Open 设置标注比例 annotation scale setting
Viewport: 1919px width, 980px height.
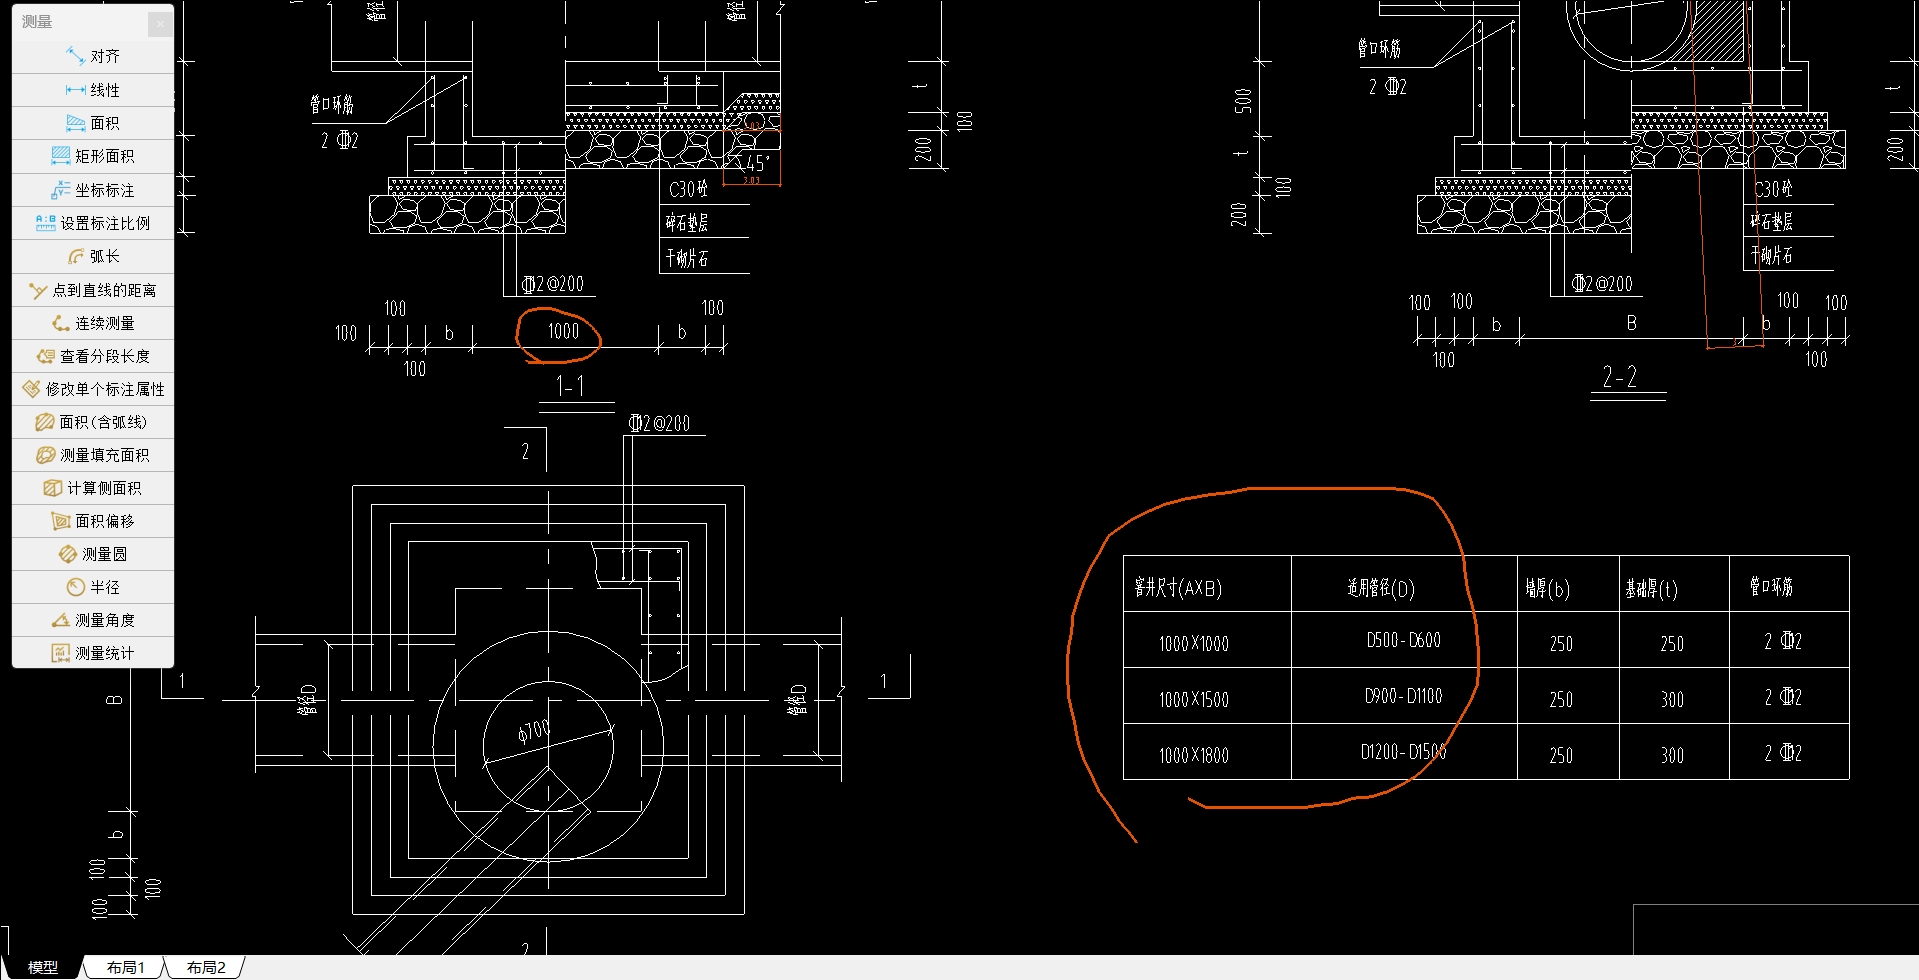(x=93, y=223)
